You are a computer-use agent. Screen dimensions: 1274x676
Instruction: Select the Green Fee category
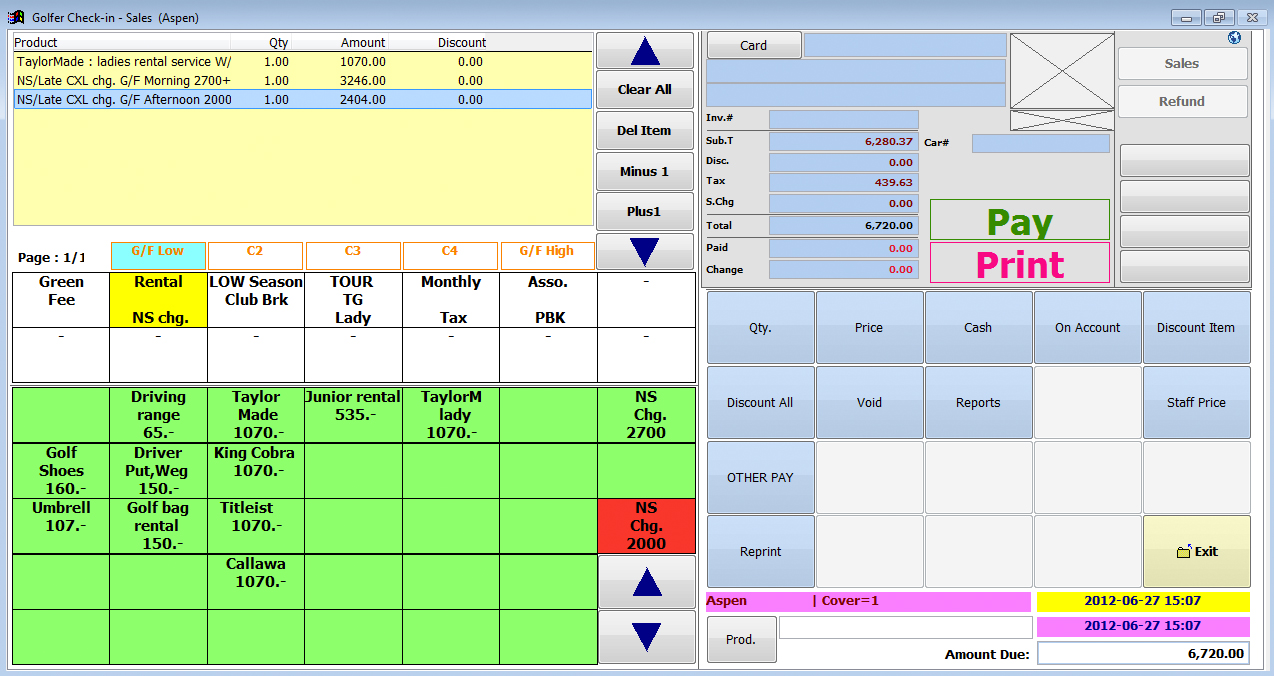(x=61, y=299)
